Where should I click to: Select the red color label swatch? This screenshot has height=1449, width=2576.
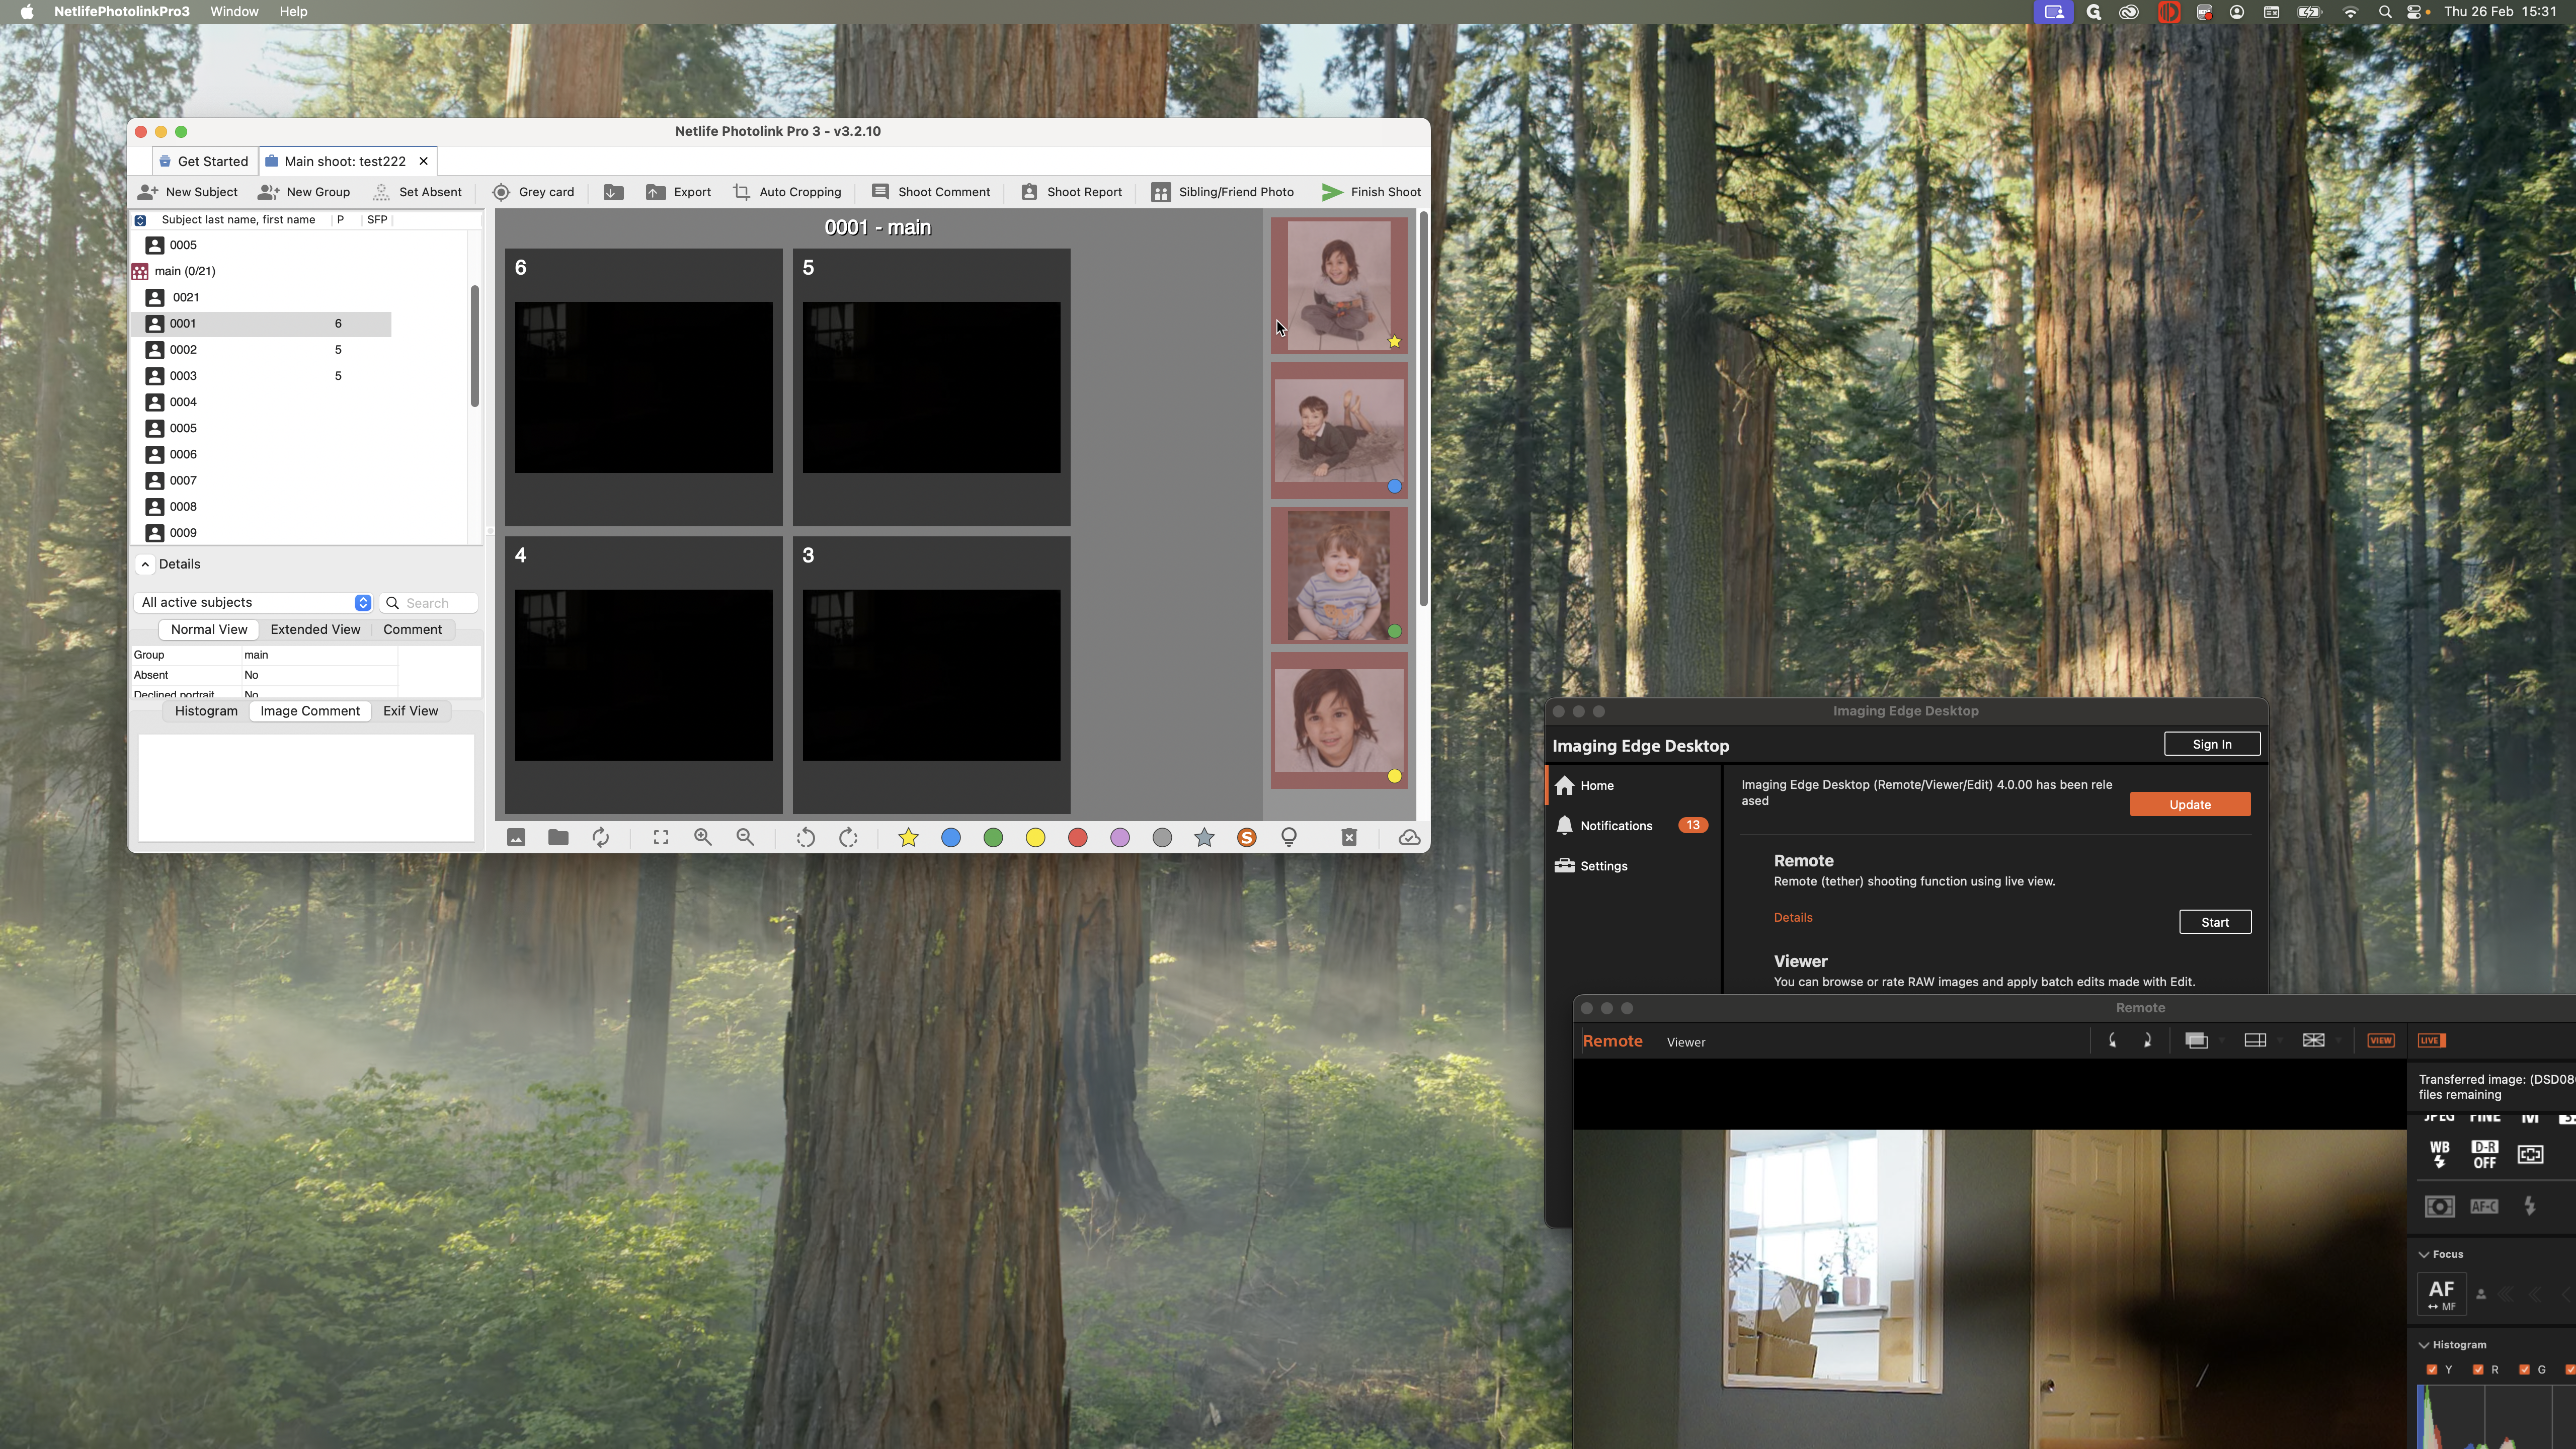[x=1077, y=838]
